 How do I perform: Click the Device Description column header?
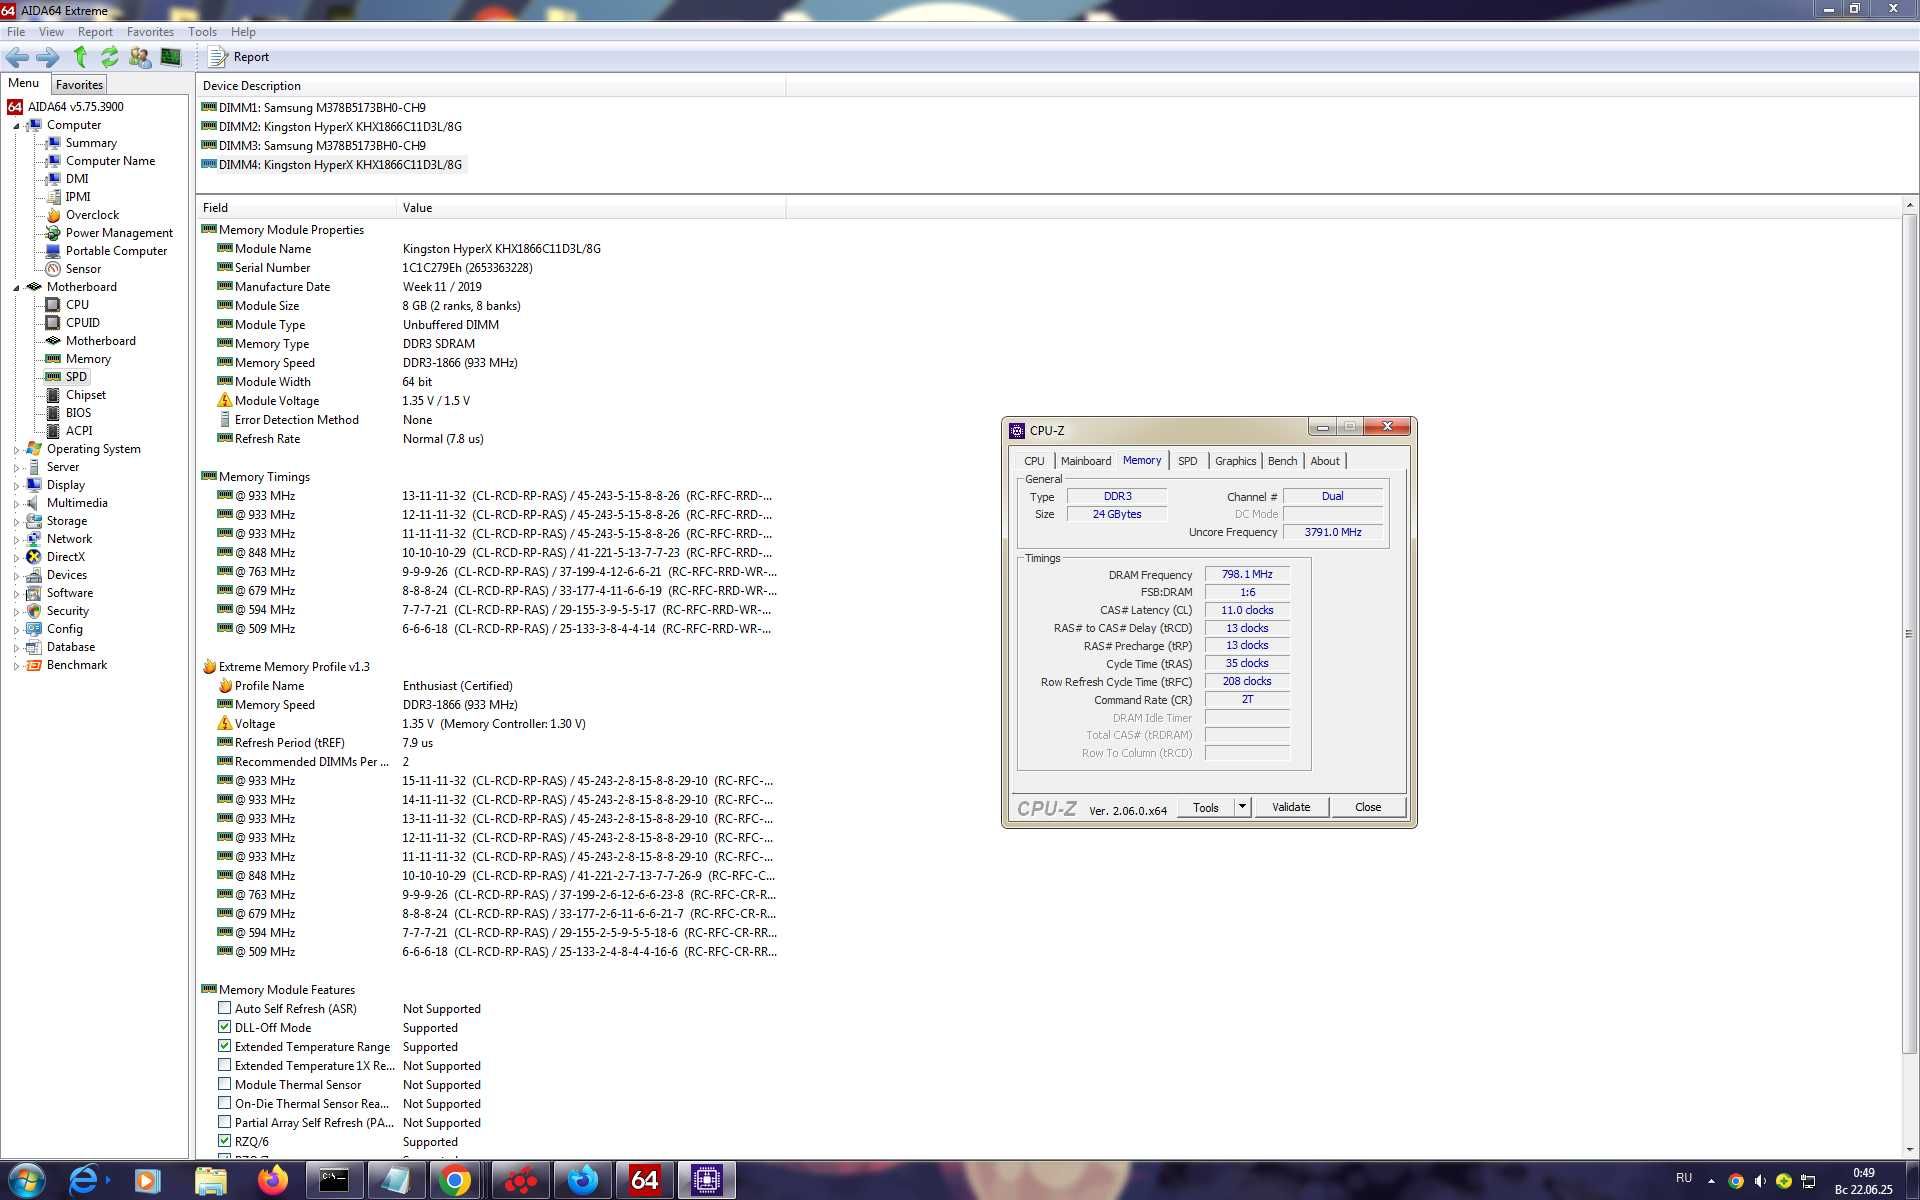pyautogui.click(x=490, y=86)
